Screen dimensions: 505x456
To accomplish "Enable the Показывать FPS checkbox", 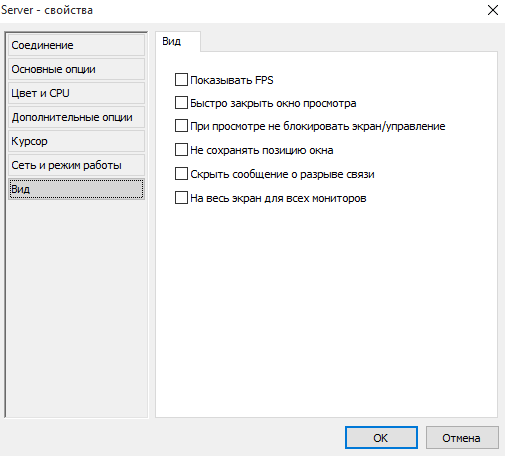I will click(x=181, y=80).
